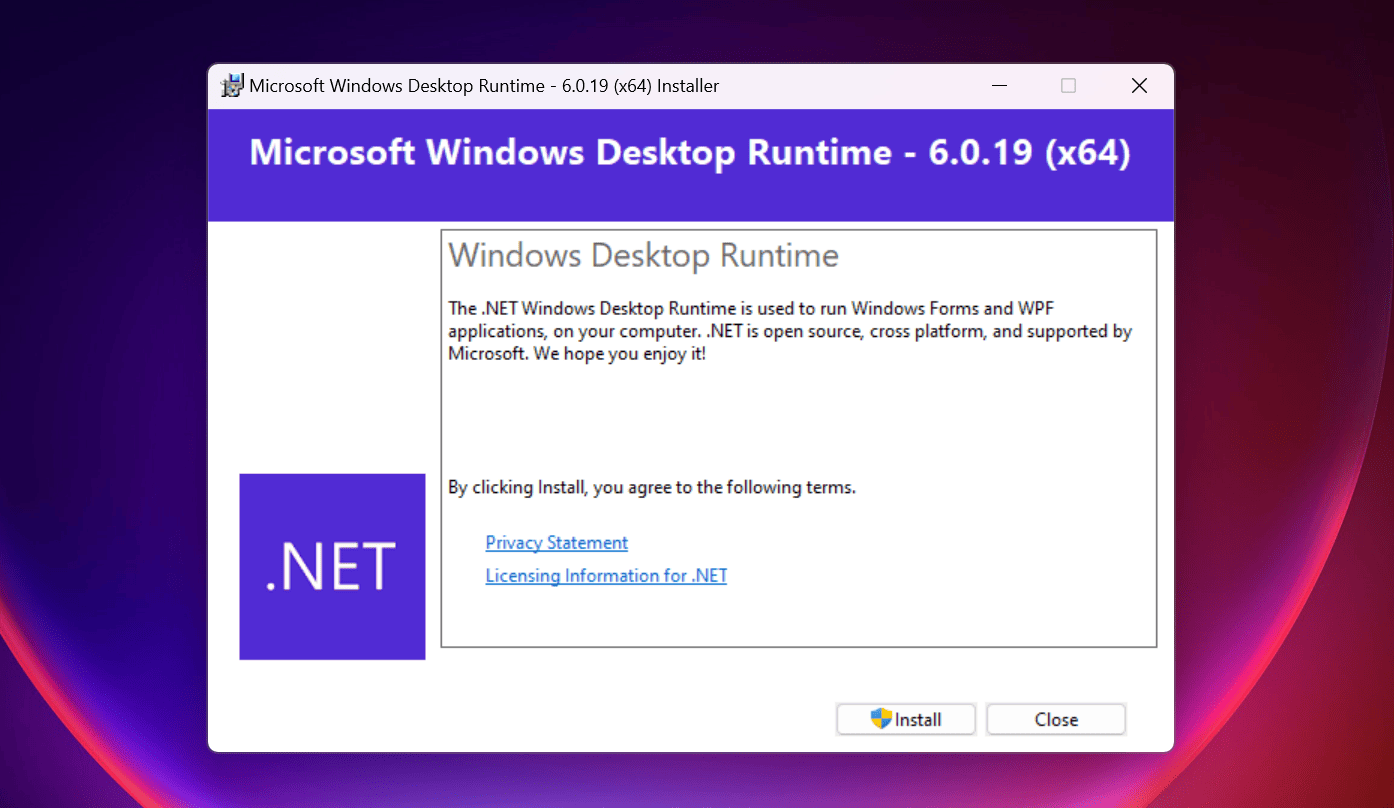
Task: Close the installer with title bar X
Action: pyautogui.click(x=1139, y=86)
